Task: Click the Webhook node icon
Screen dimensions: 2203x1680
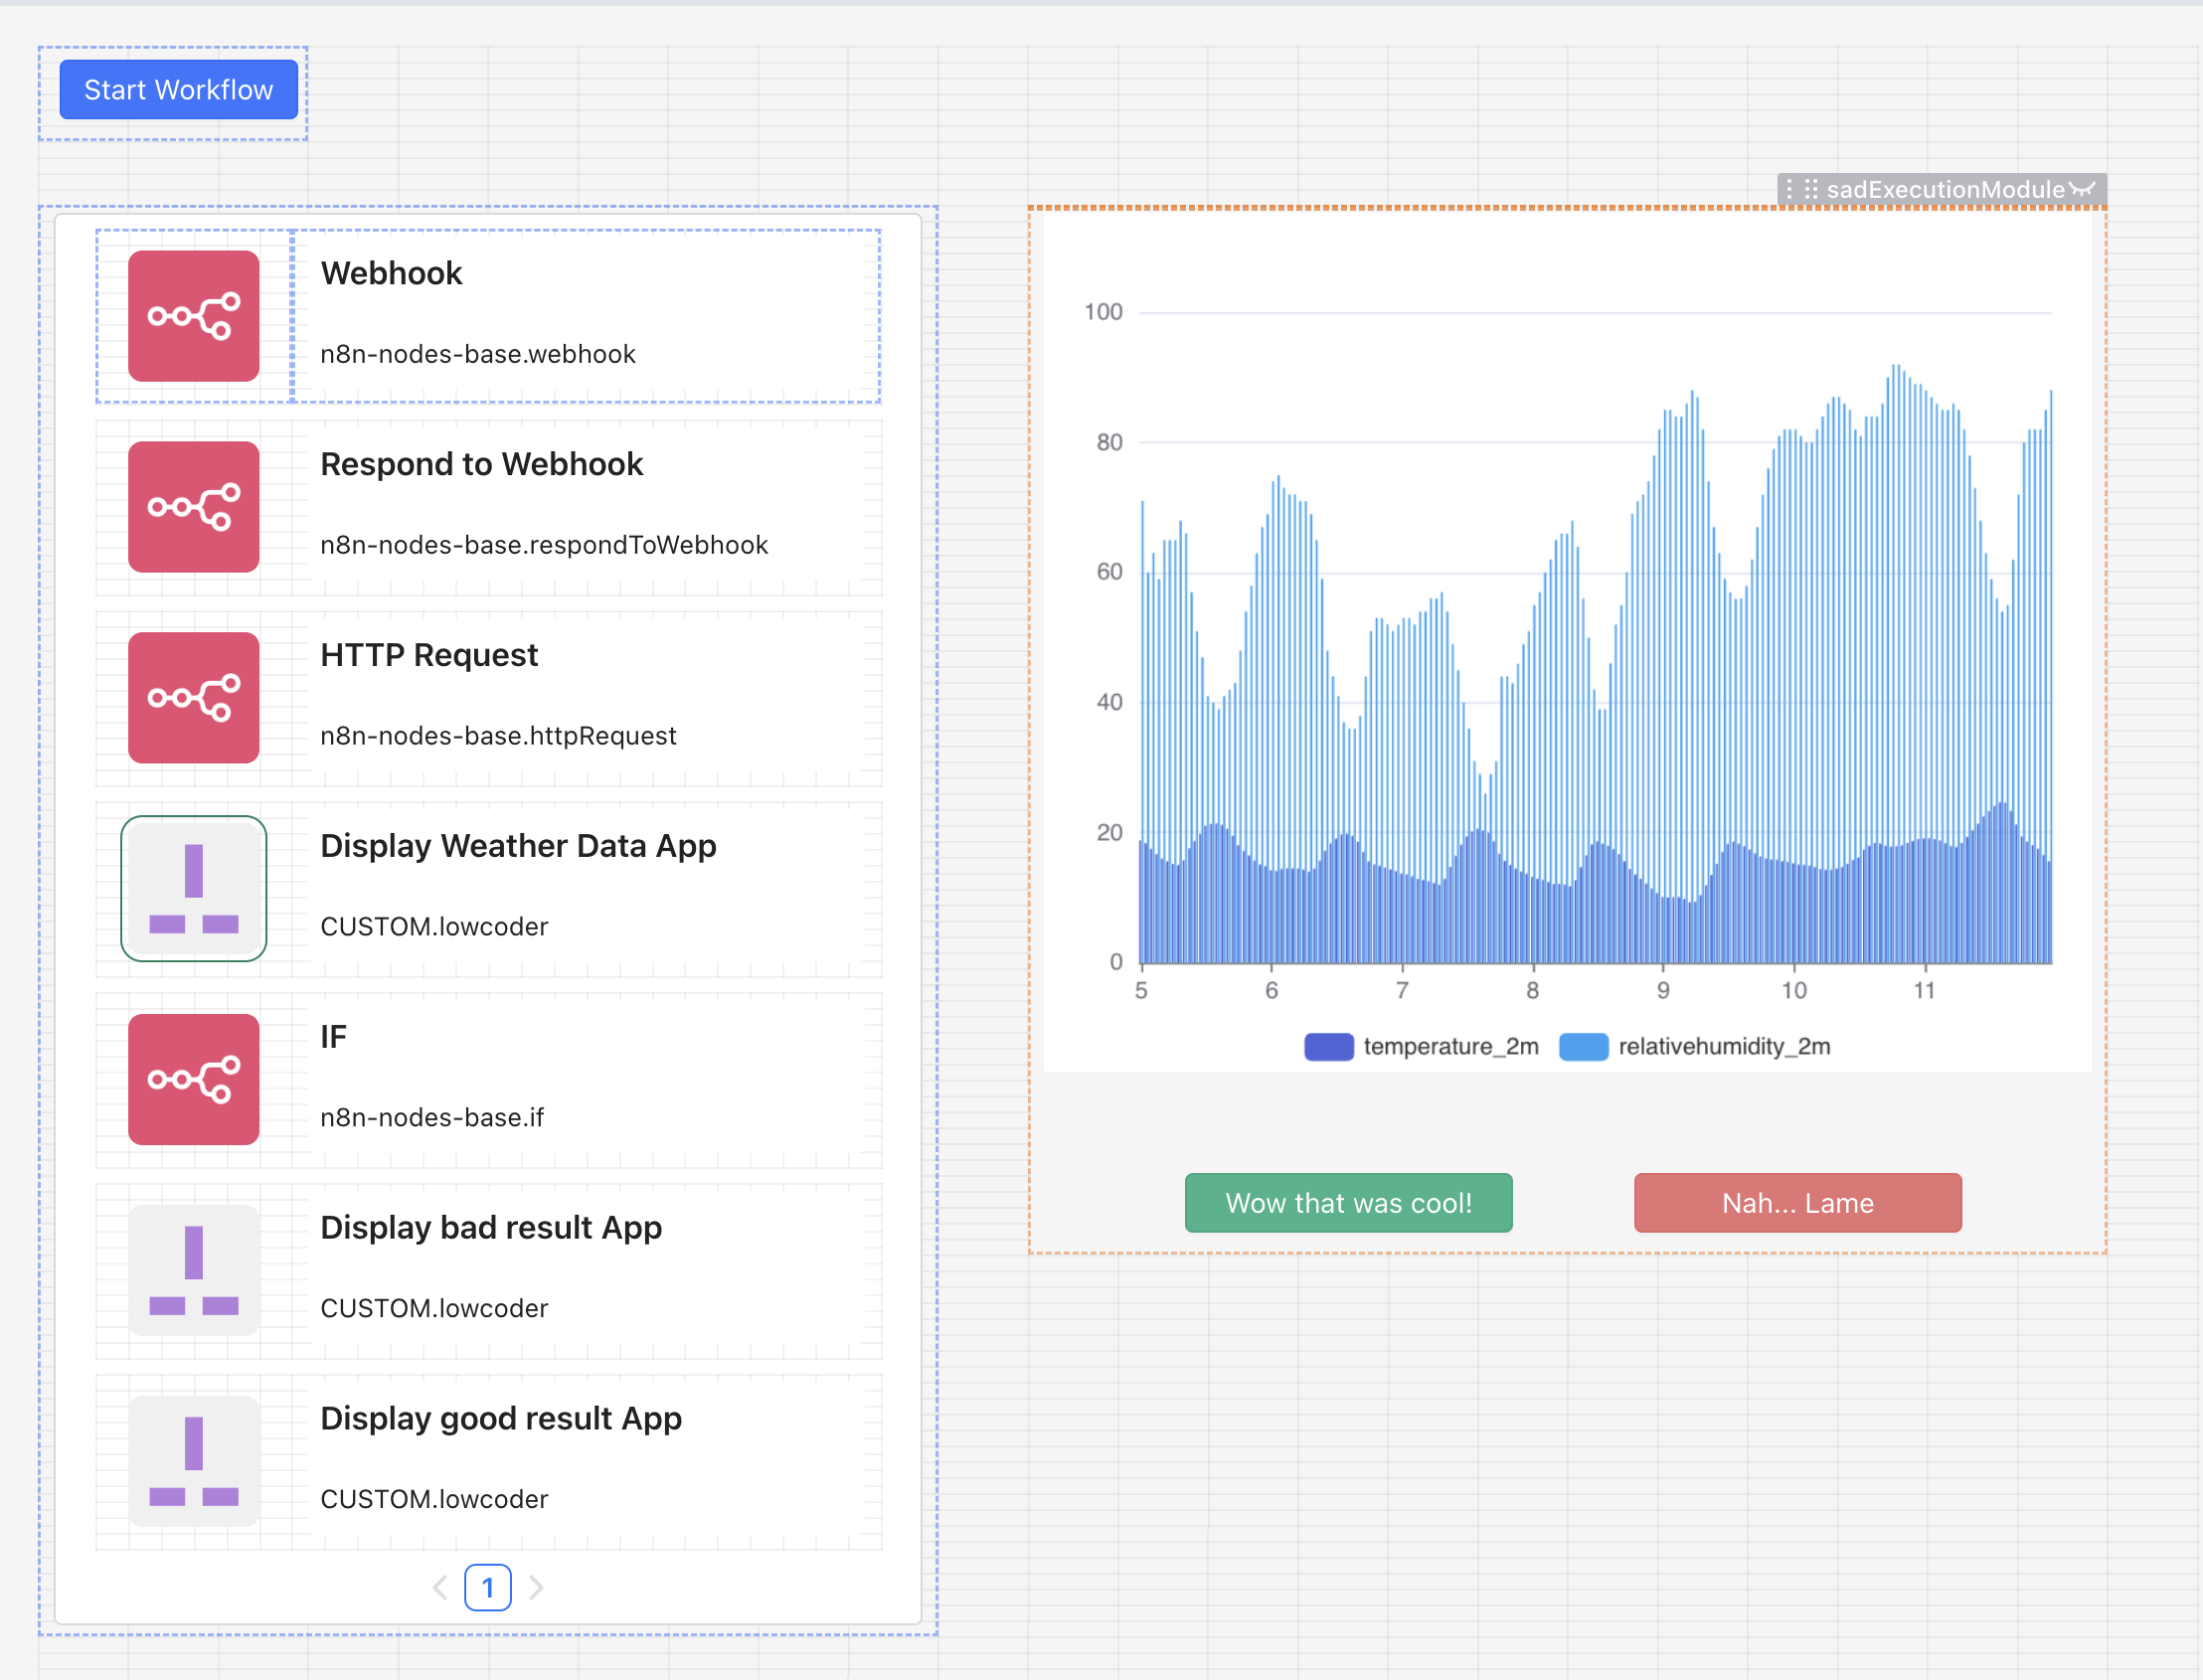Action: 193,316
